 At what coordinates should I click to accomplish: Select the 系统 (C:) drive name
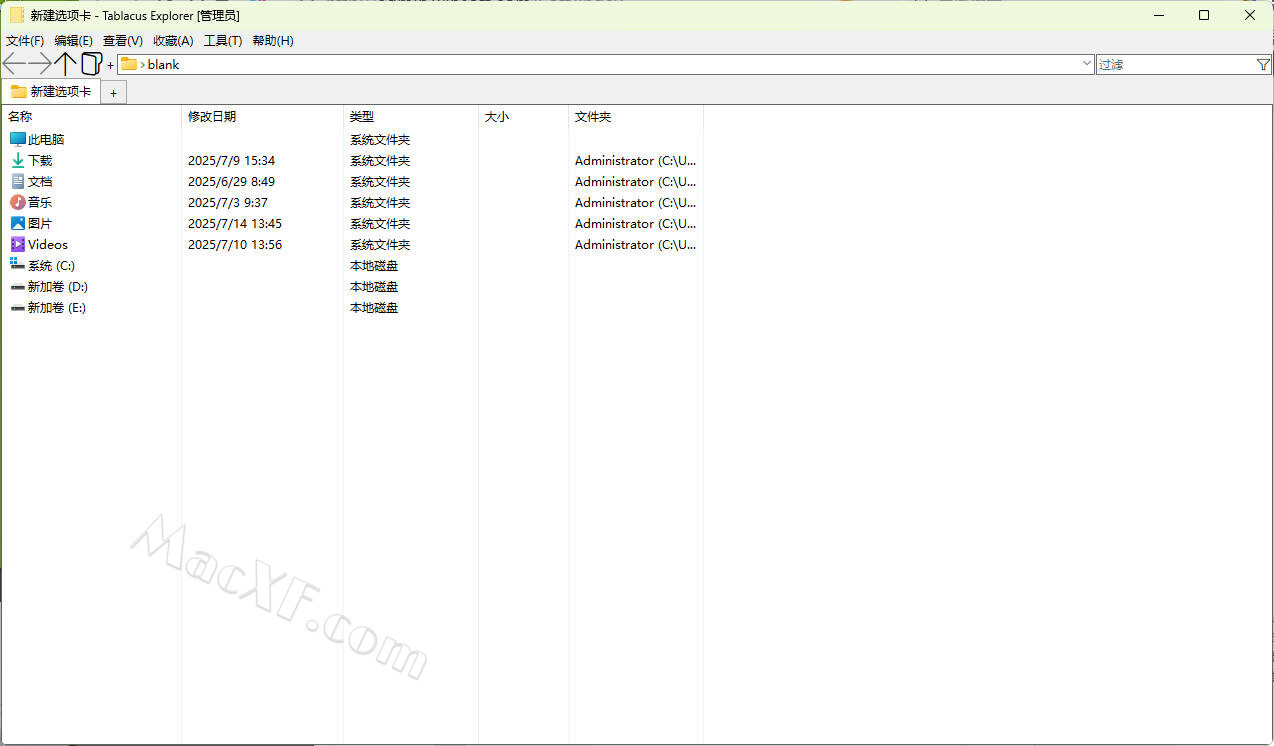coord(51,266)
